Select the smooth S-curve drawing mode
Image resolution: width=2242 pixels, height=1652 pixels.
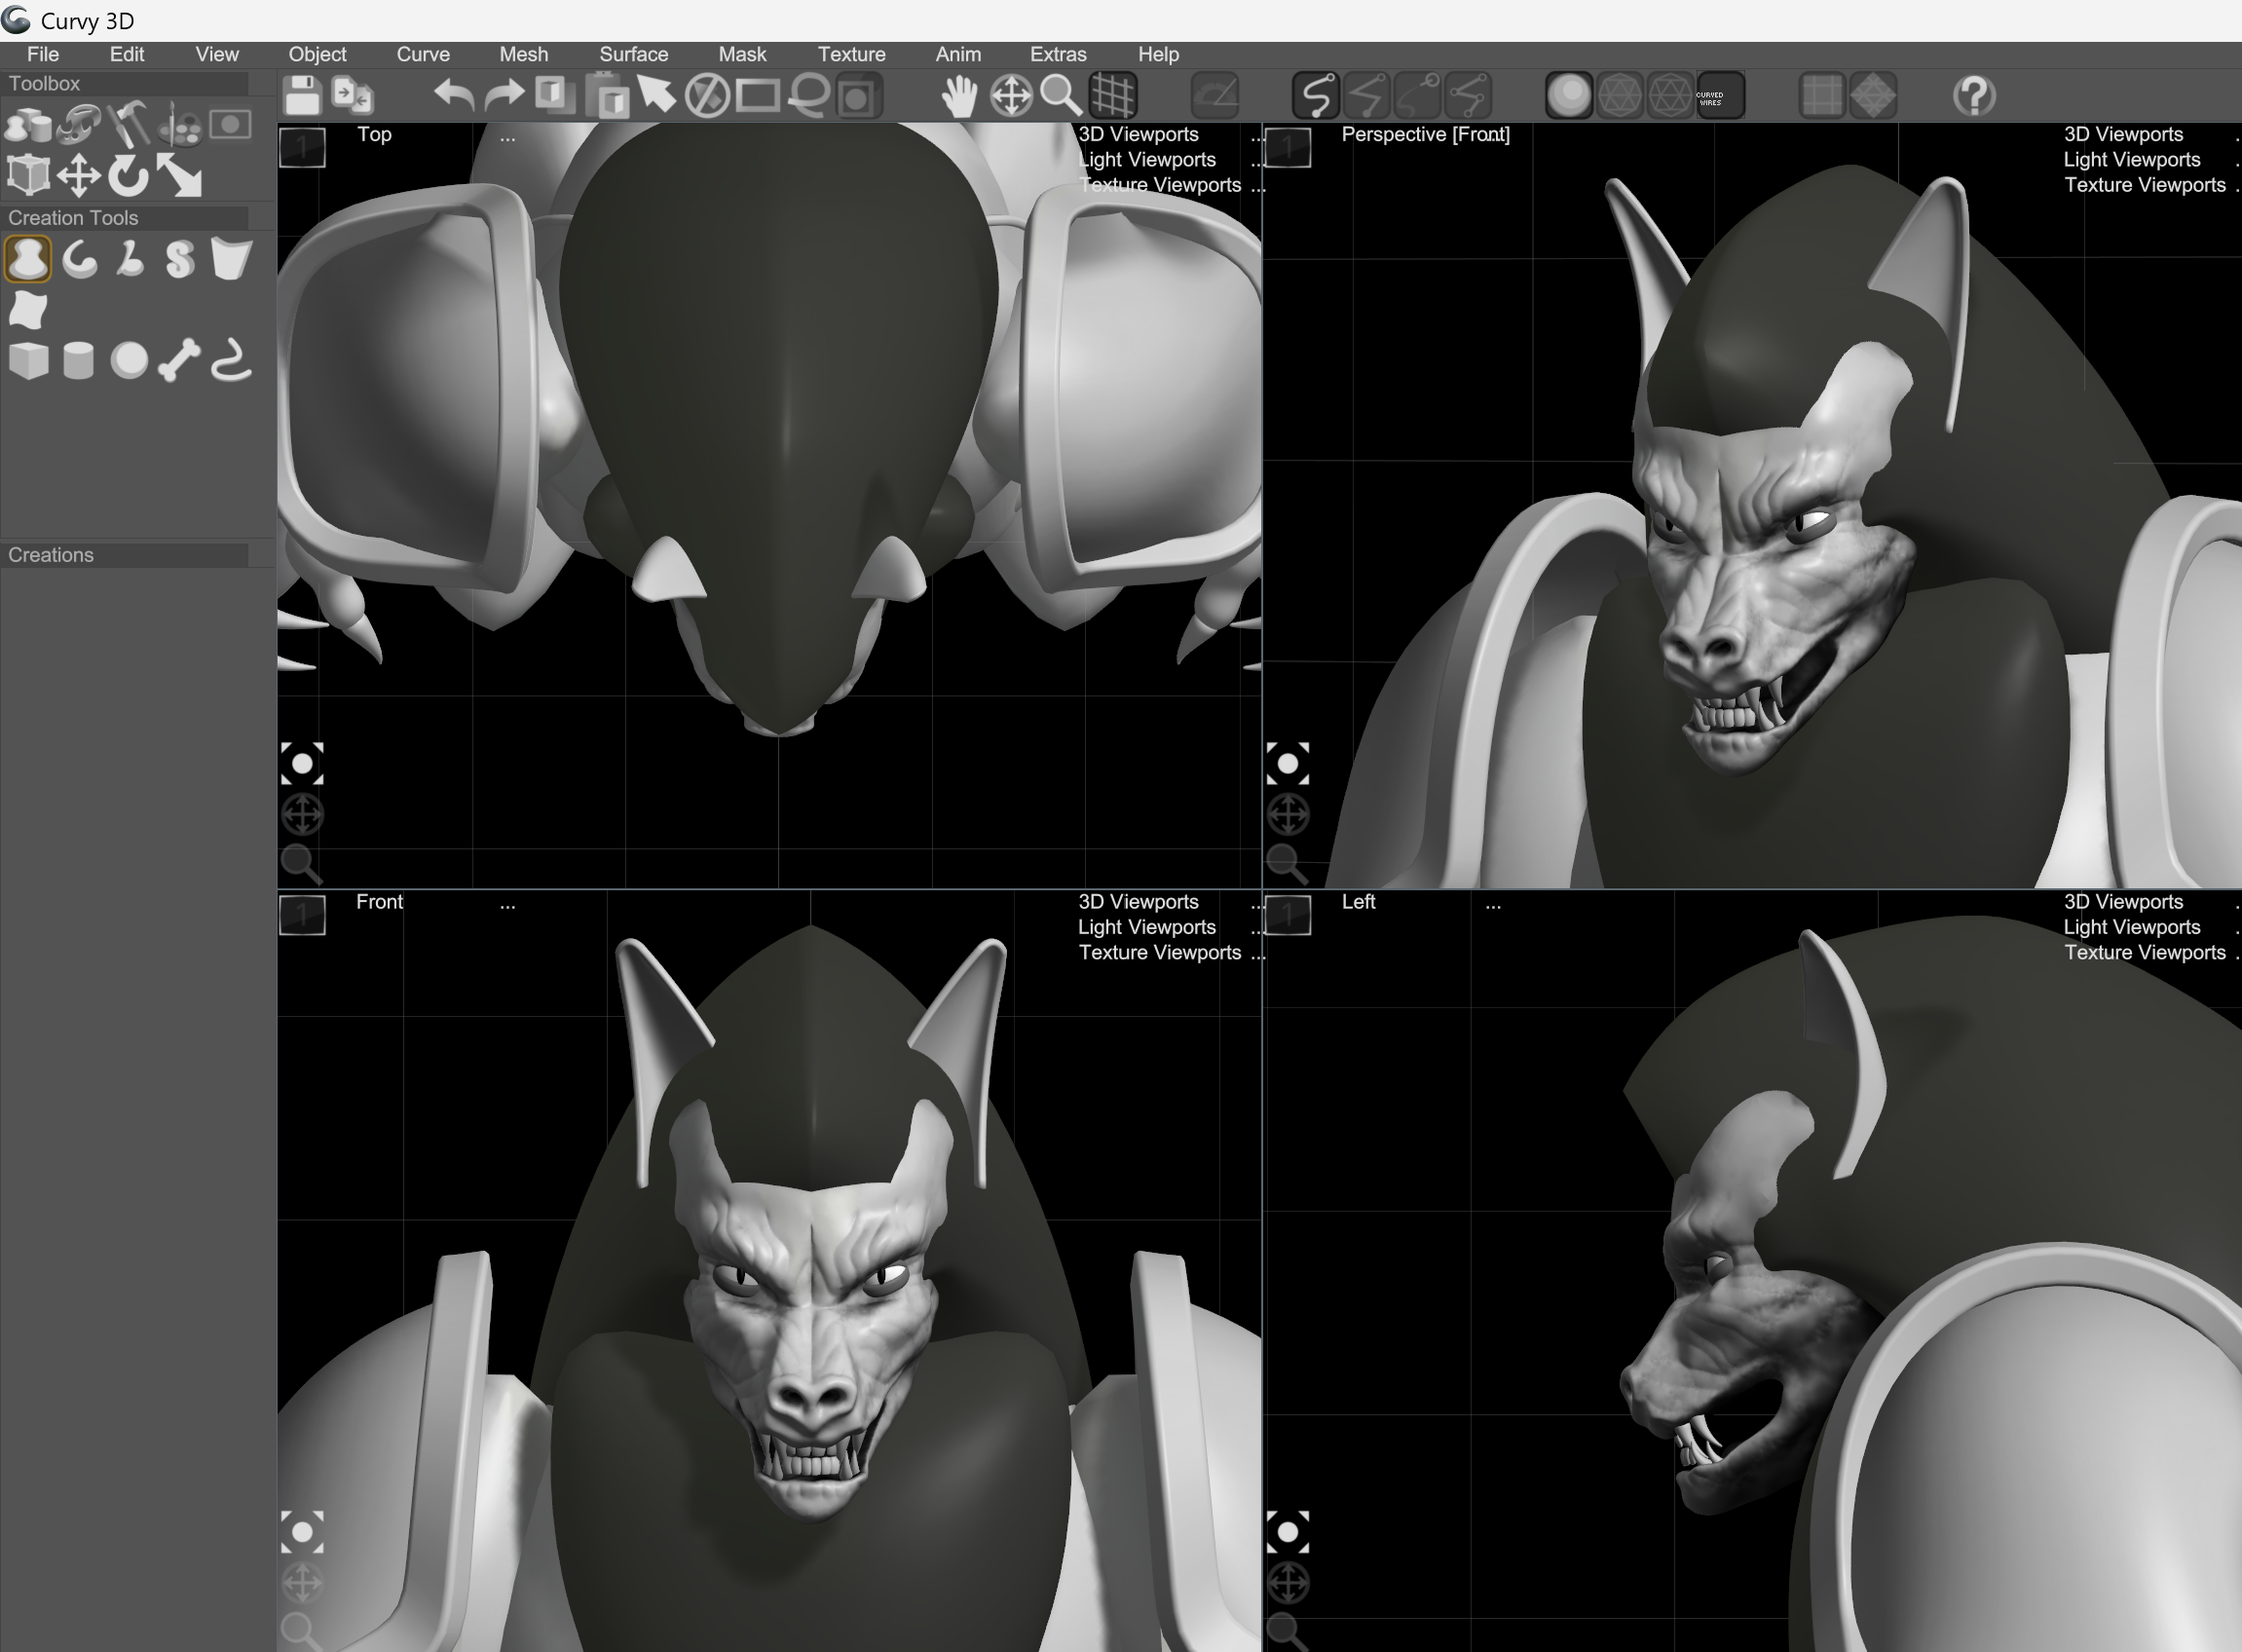(1316, 96)
